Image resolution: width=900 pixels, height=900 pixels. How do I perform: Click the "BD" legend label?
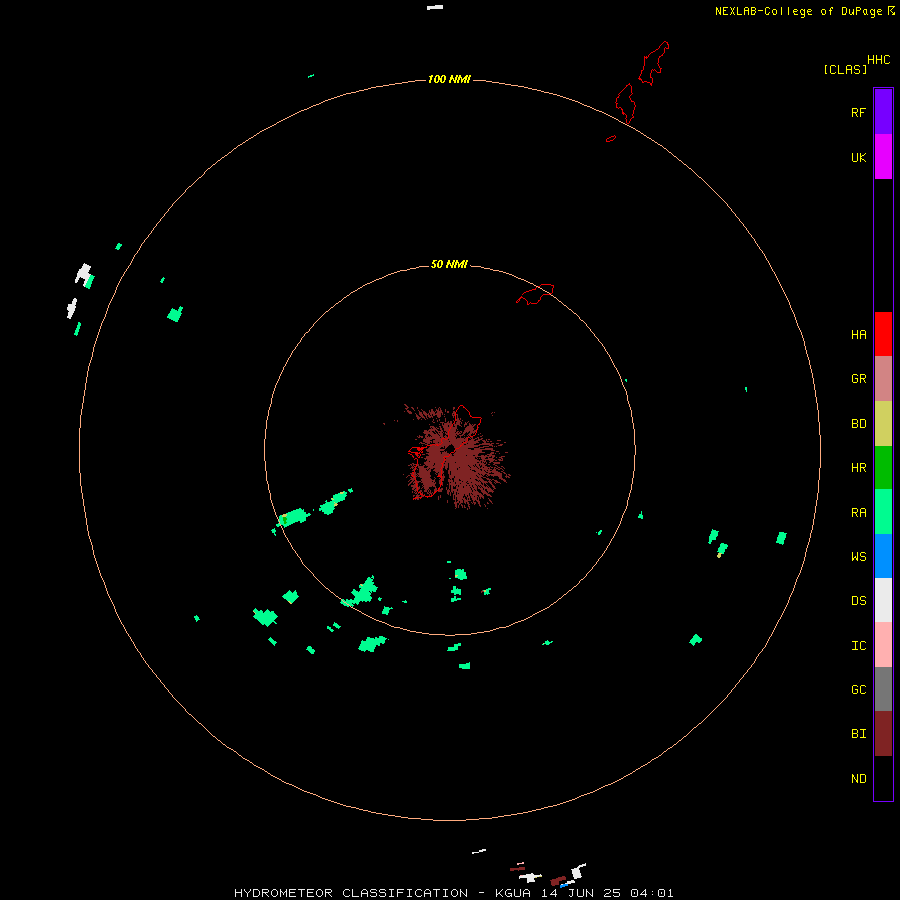(859, 424)
